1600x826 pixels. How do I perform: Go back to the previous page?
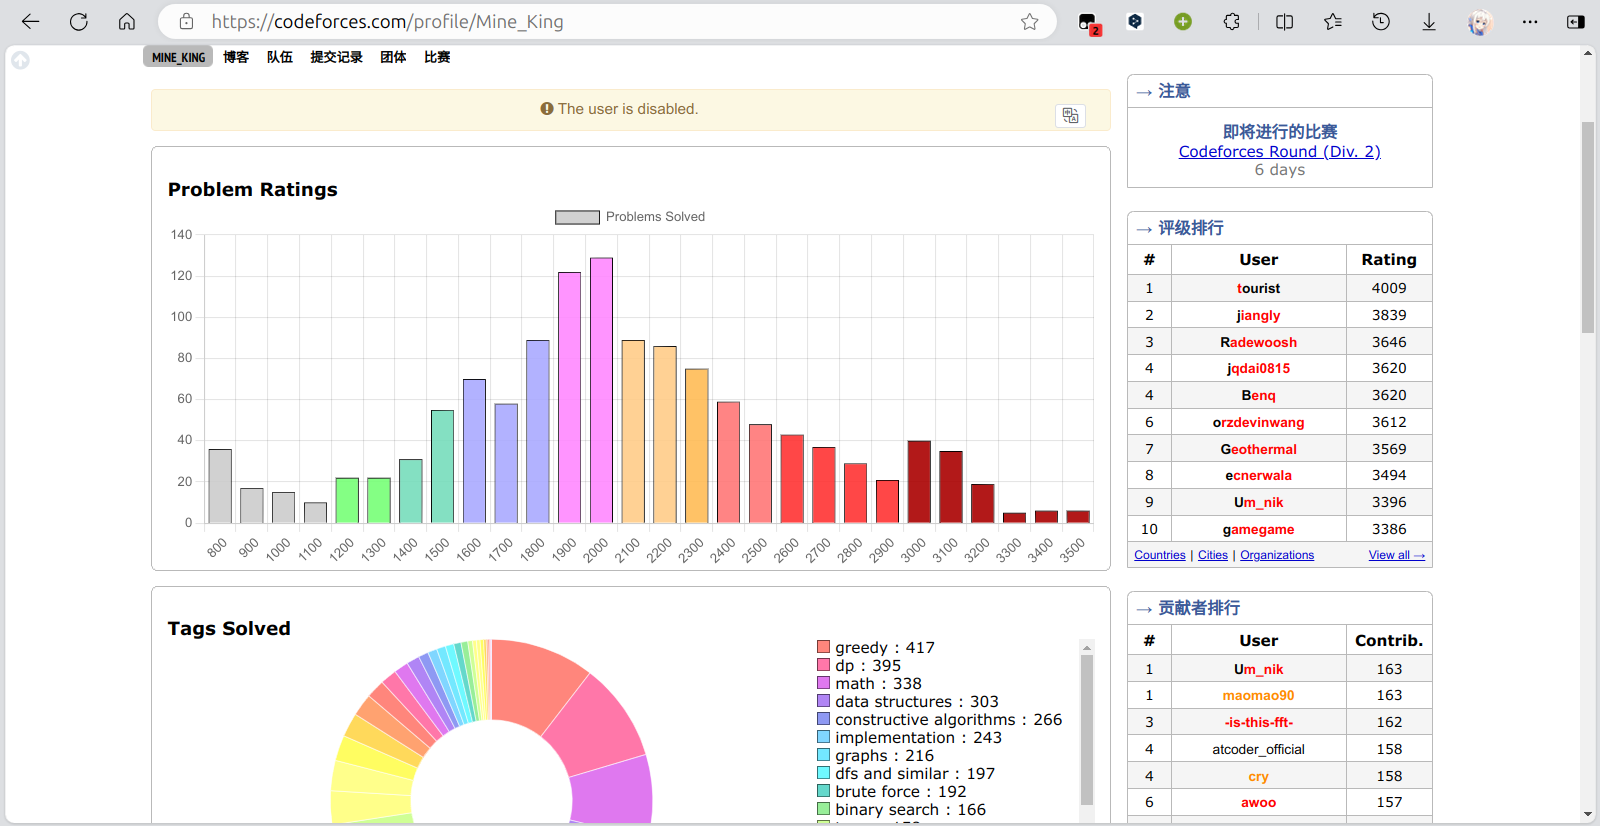[x=30, y=21]
